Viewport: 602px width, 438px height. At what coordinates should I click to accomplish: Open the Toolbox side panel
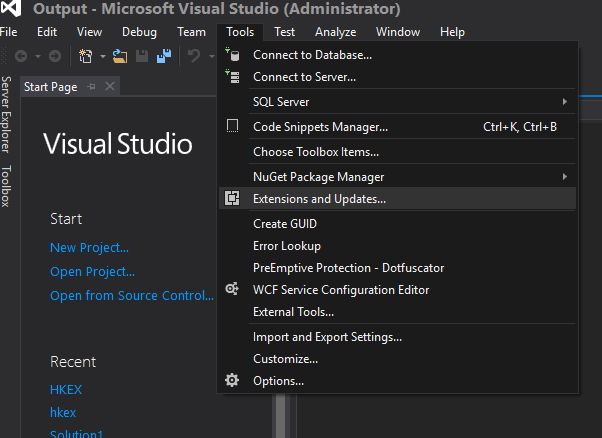tap(7, 186)
